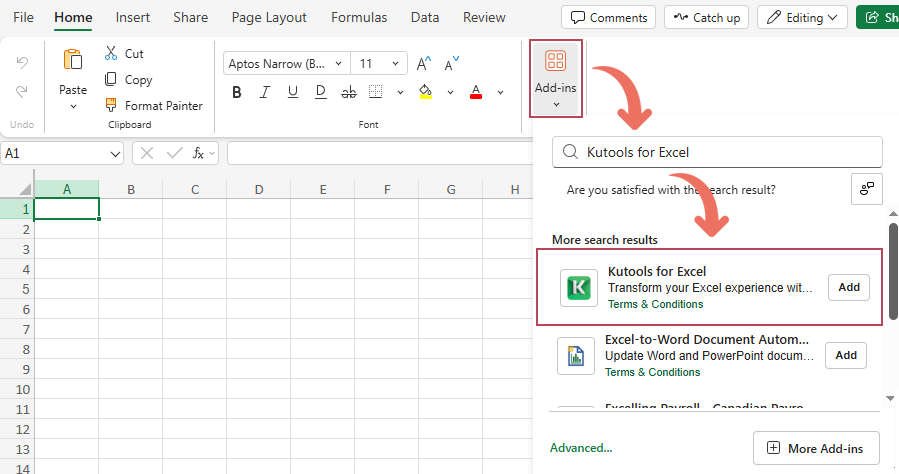899x474 pixels.
Task: Increase font size with larger A
Action: [424, 64]
